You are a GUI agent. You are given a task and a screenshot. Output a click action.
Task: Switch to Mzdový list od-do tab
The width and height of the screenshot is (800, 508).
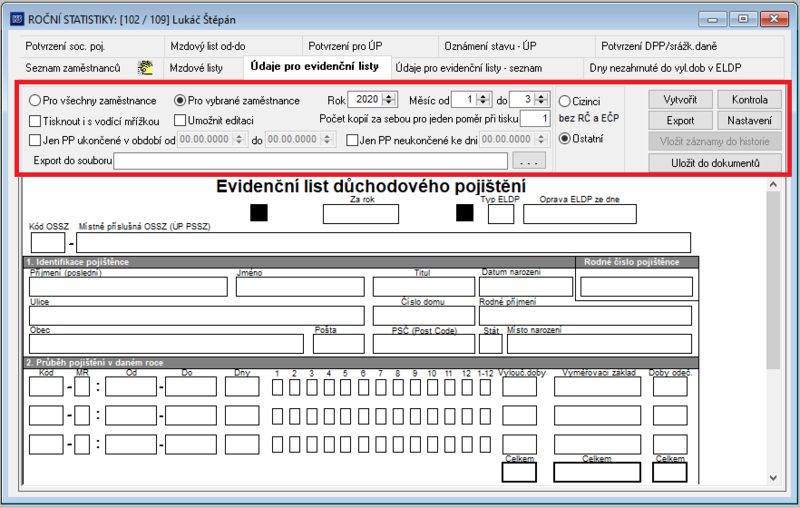(234, 46)
